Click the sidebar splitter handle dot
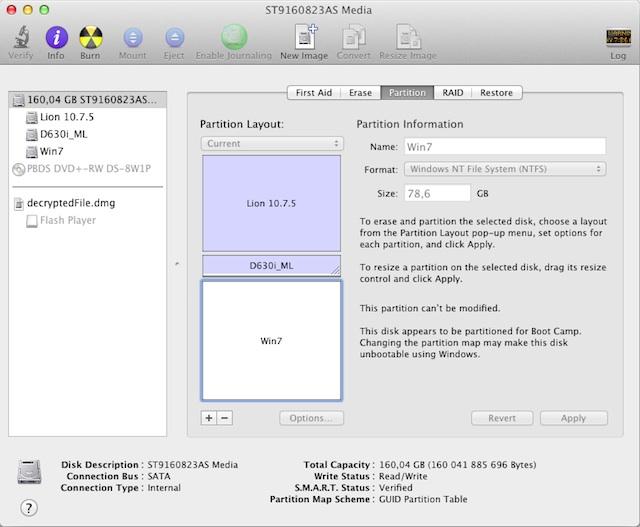Image resolution: width=640 pixels, height=527 pixels. point(177,264)
